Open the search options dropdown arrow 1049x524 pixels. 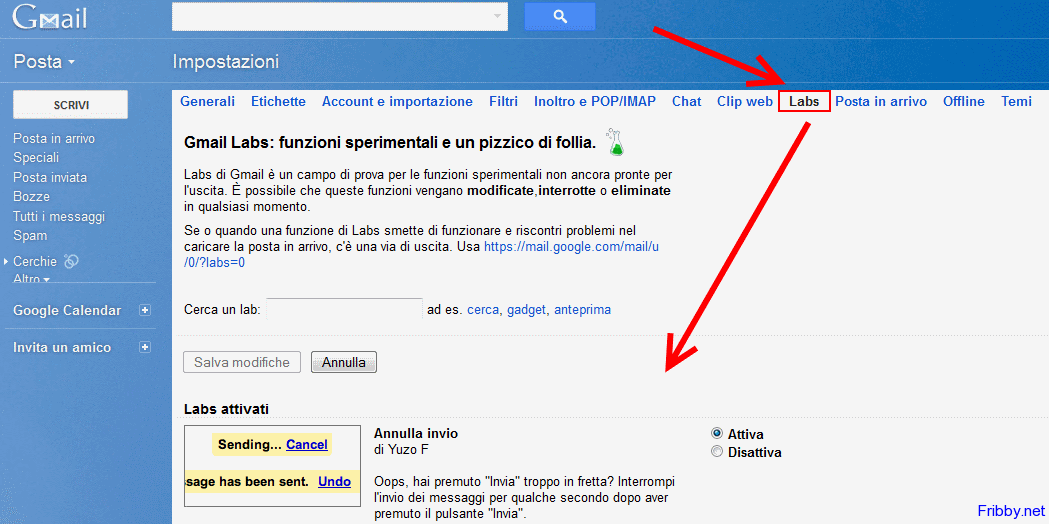(497, 16)
